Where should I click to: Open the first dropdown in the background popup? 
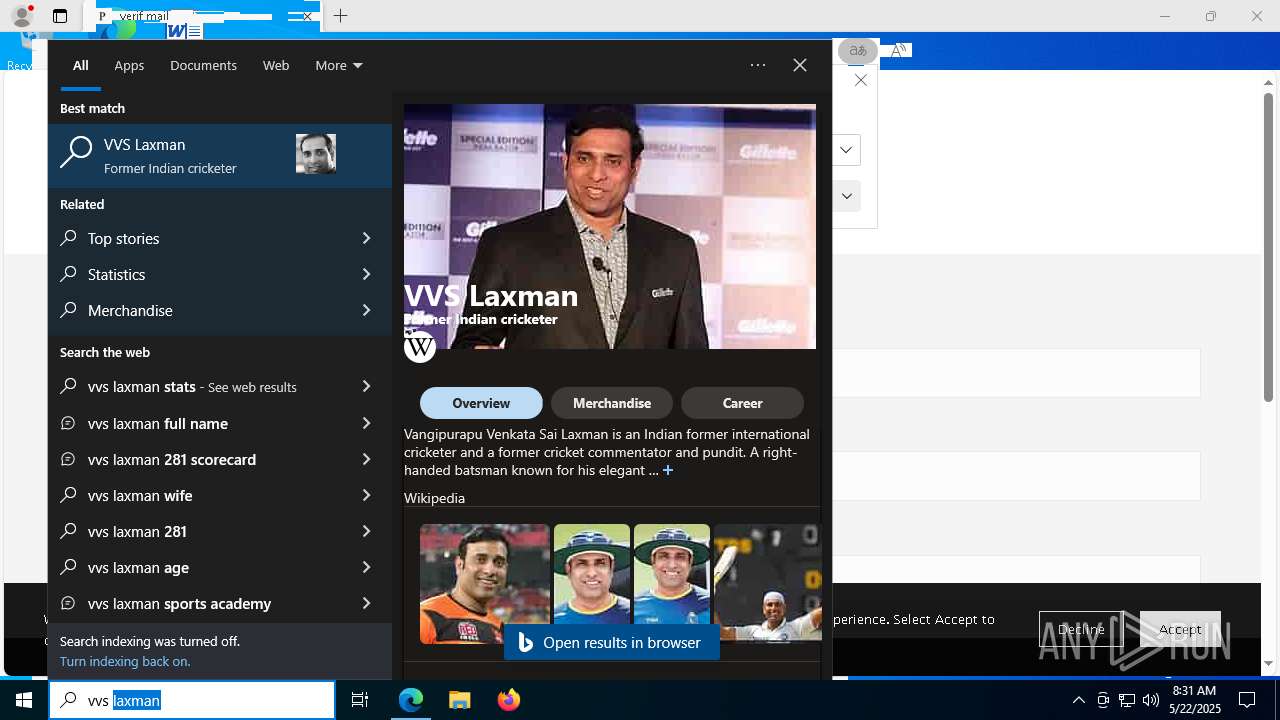pyautogui.click(x=846, y=150)
